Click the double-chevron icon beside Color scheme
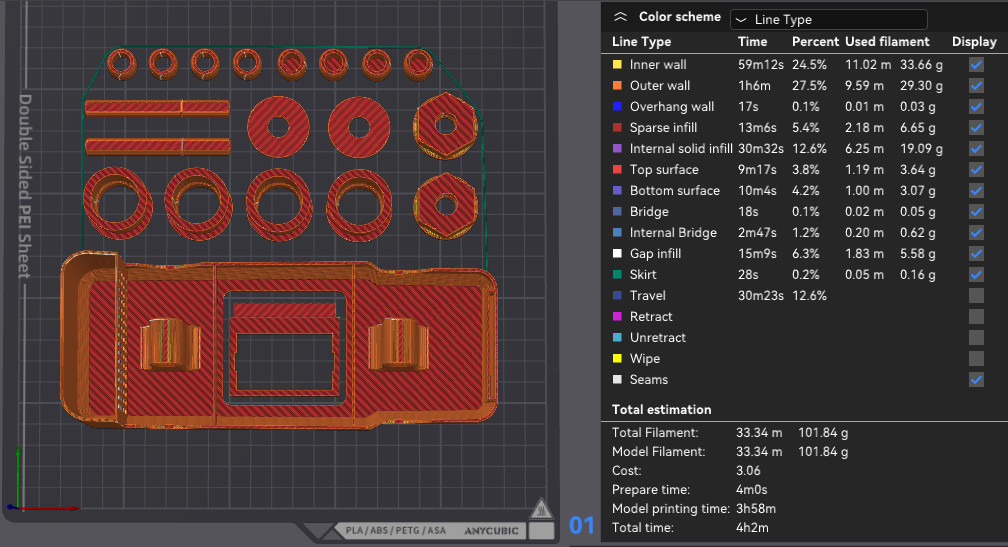The height and width of the screenshot is (547, 1008). (x=621, y=17)
